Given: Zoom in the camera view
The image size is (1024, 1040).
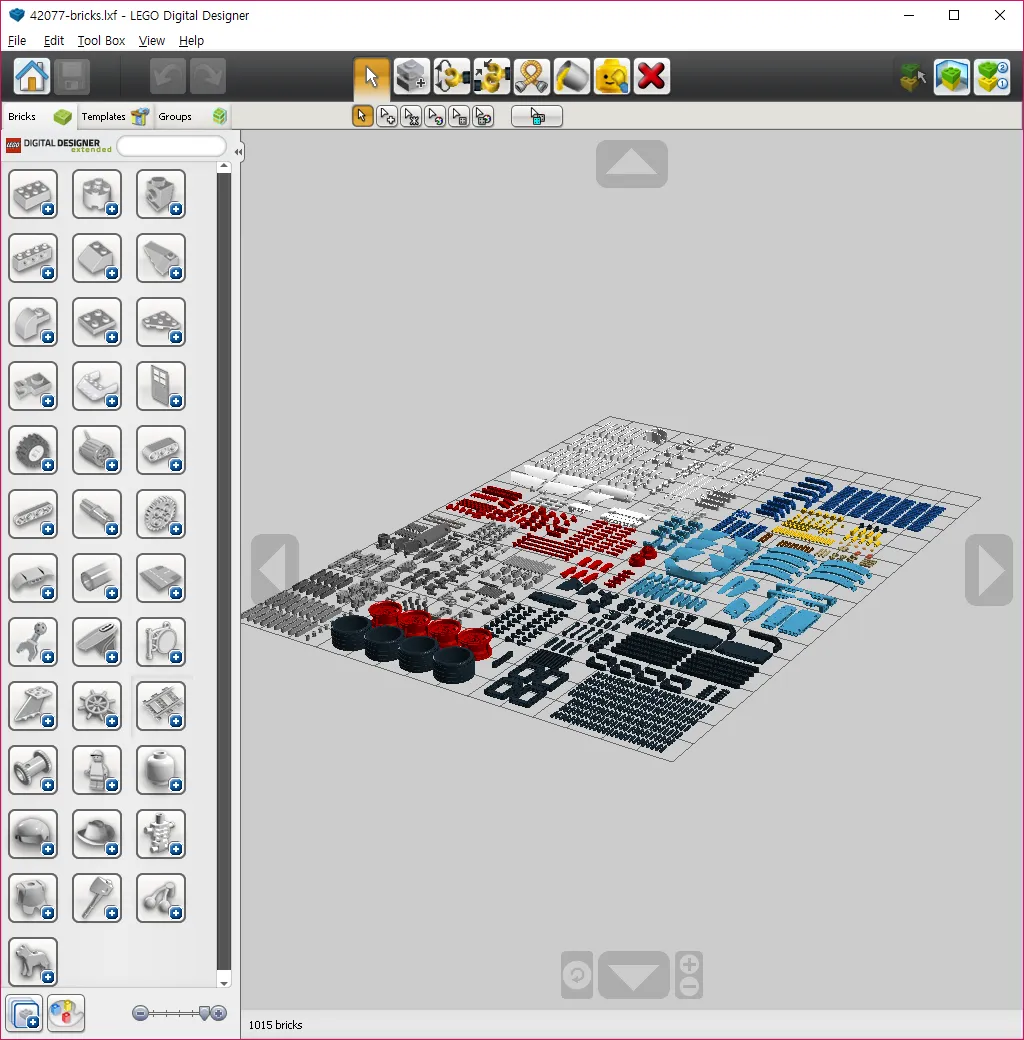Looking at the screenshot, I should pyautogui.click(x=689, y=963).
